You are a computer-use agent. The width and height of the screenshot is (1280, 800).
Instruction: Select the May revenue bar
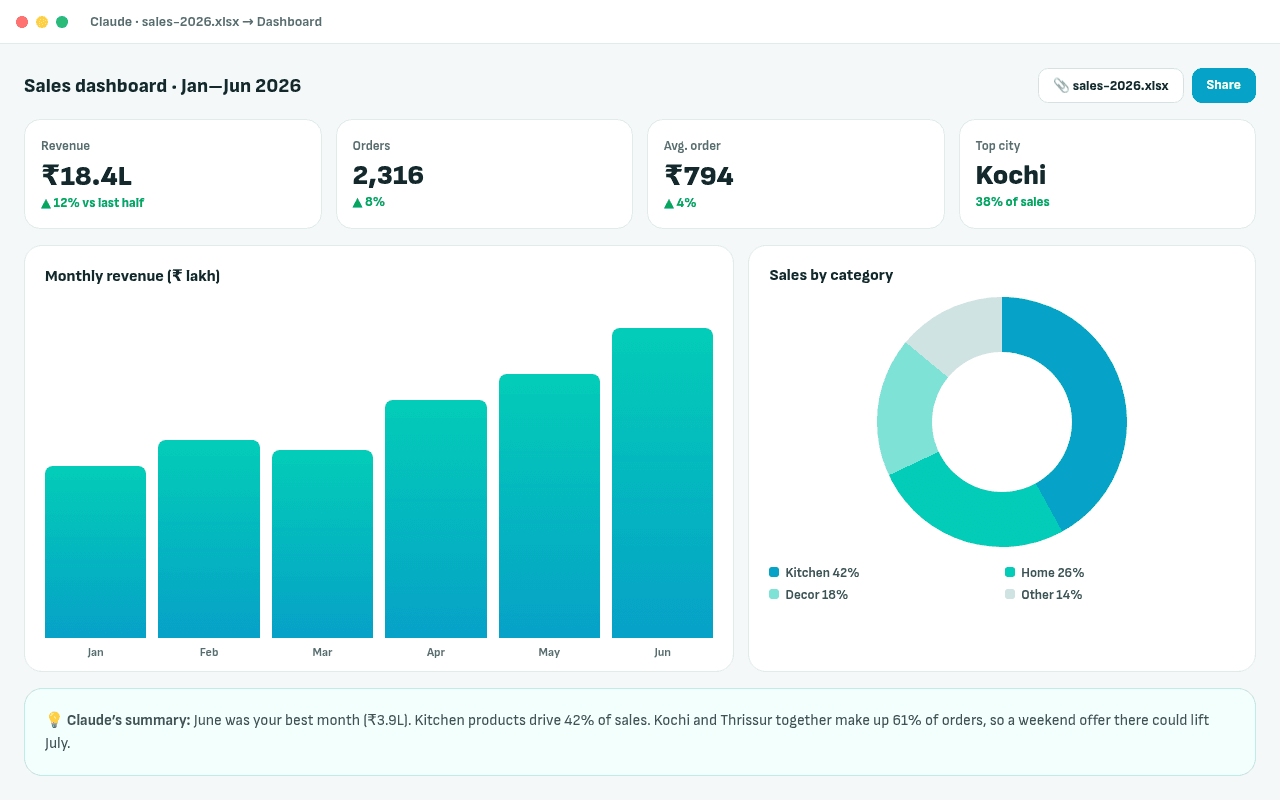coord(549,506)
